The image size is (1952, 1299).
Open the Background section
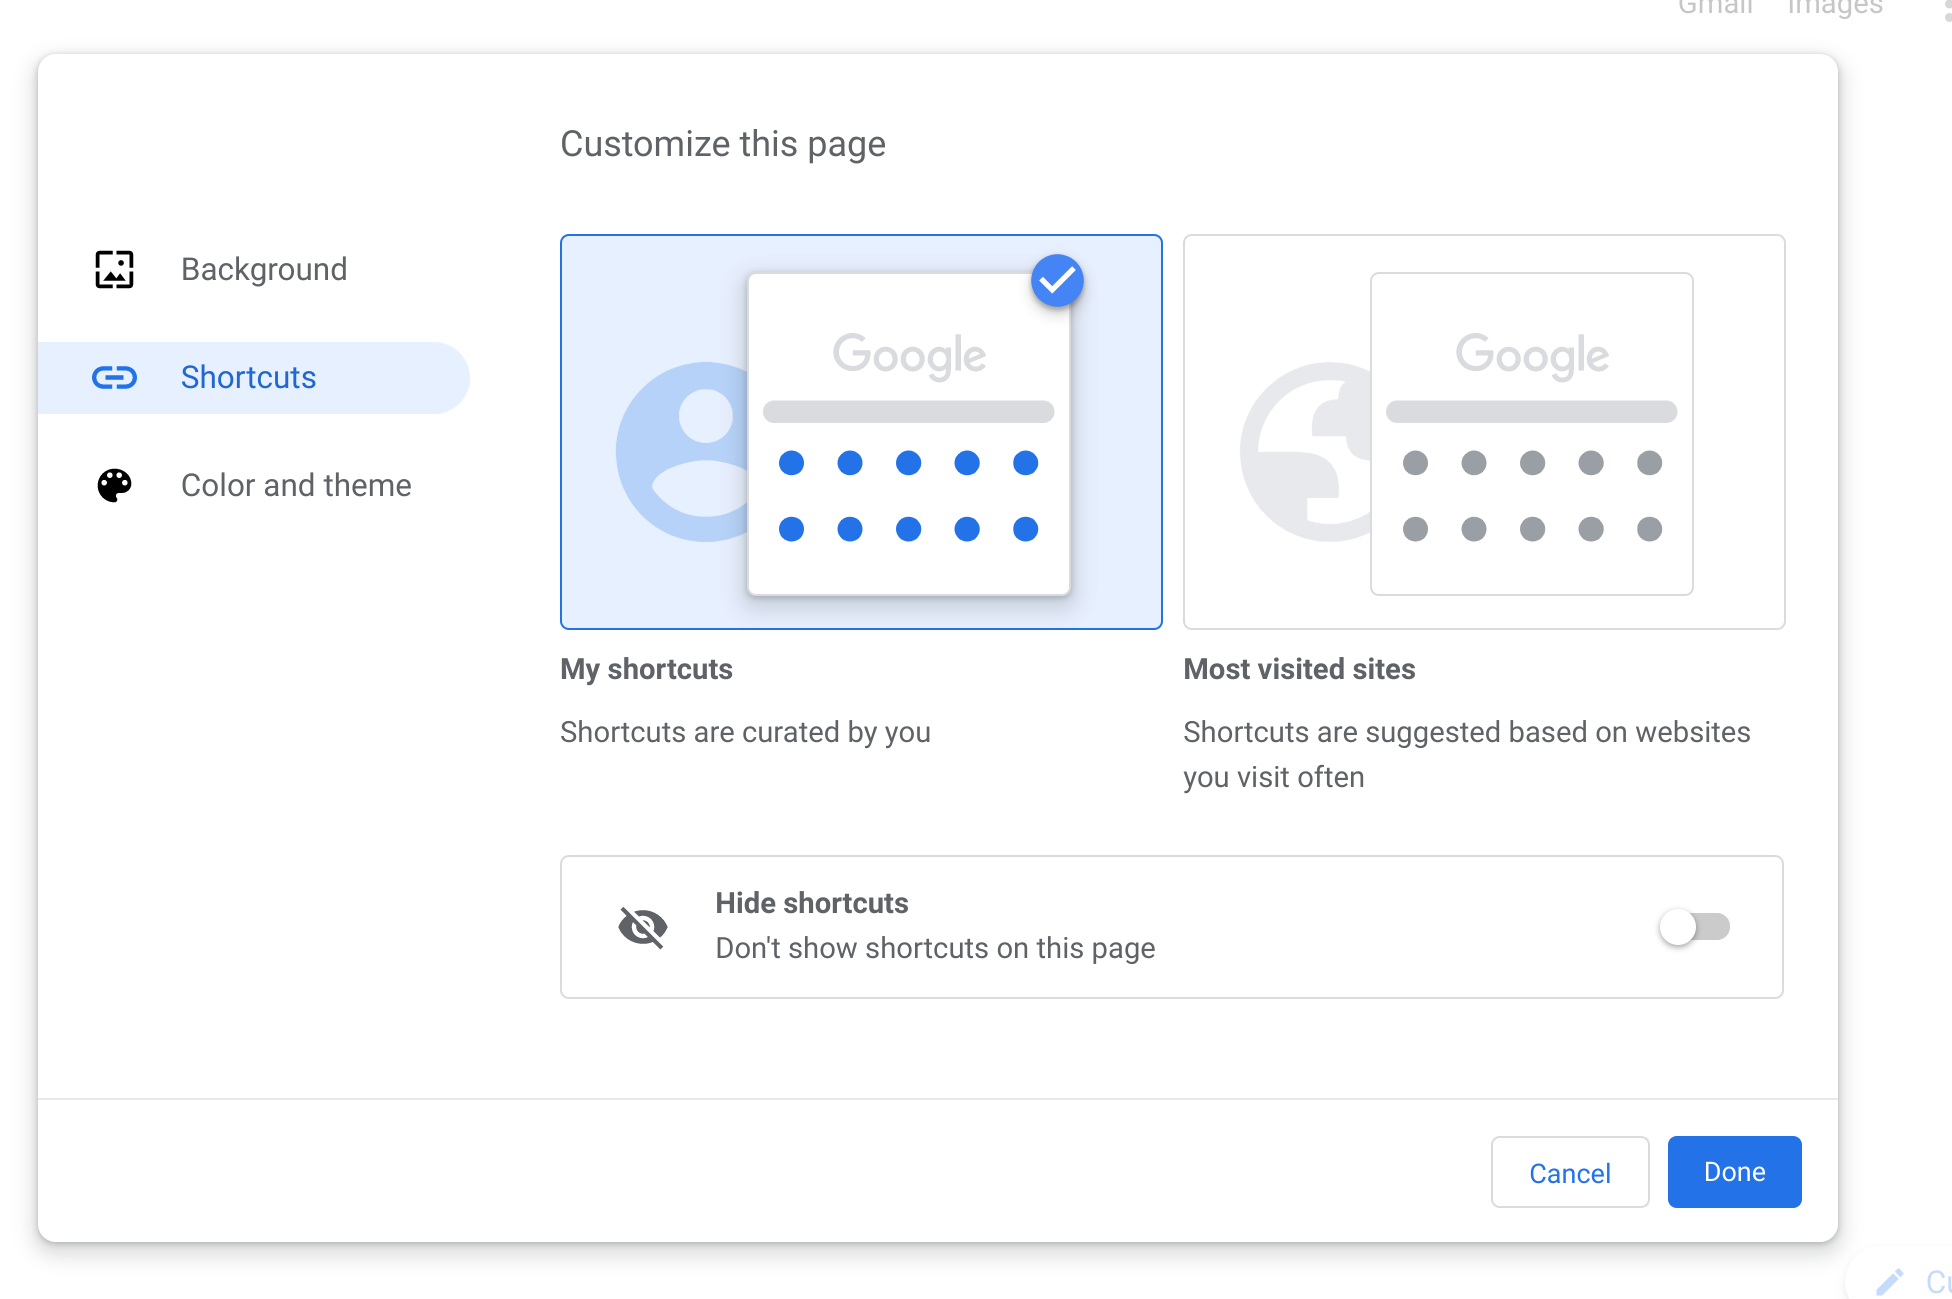264,269
